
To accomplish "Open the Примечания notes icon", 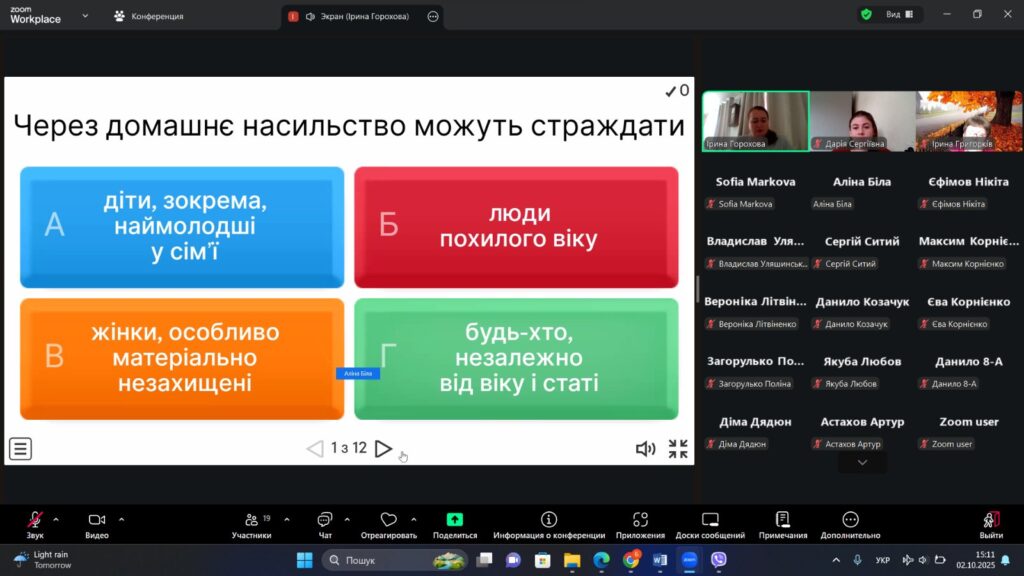I will point(782,520).
